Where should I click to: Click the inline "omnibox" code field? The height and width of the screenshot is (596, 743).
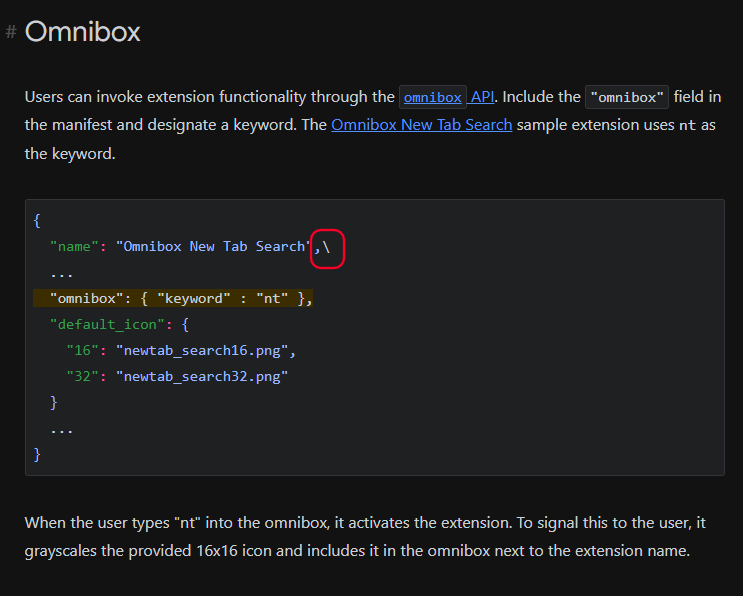pos(627,97)
